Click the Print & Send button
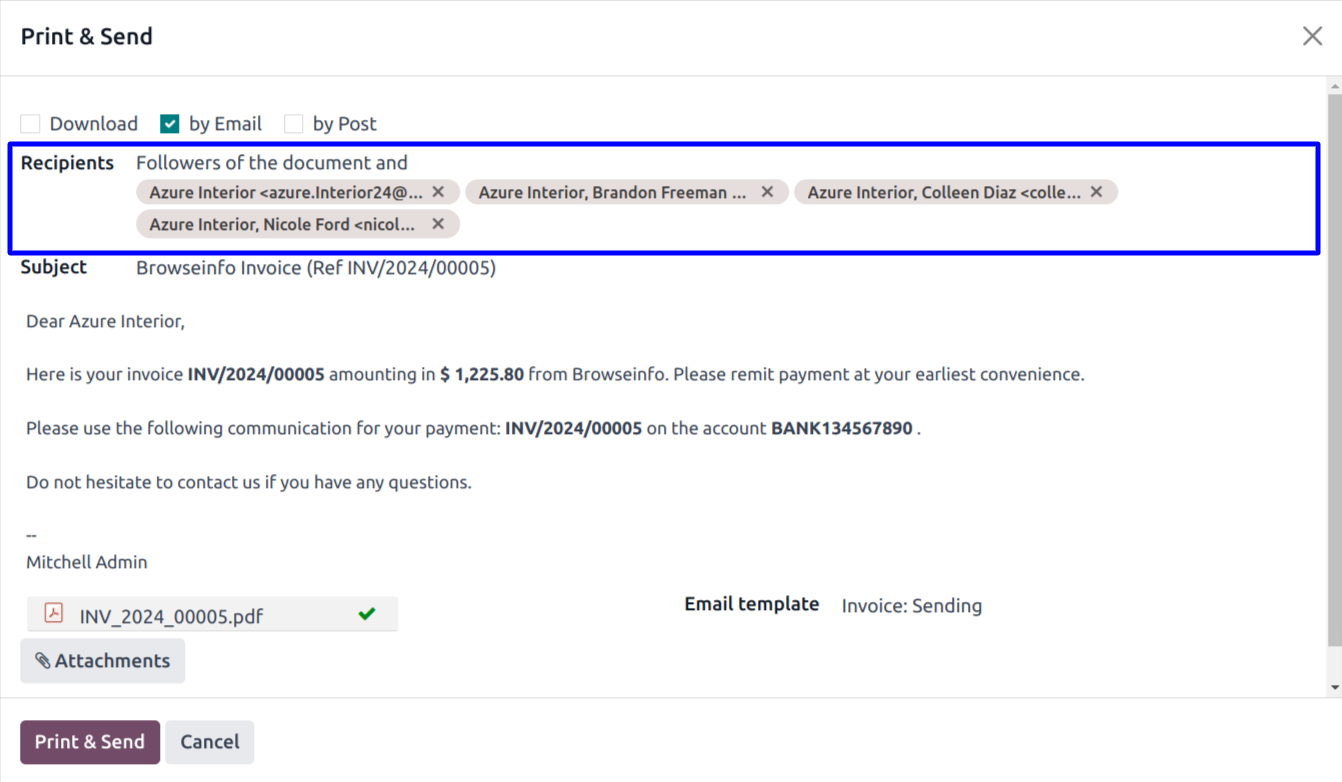 click(x=90, y=742)
